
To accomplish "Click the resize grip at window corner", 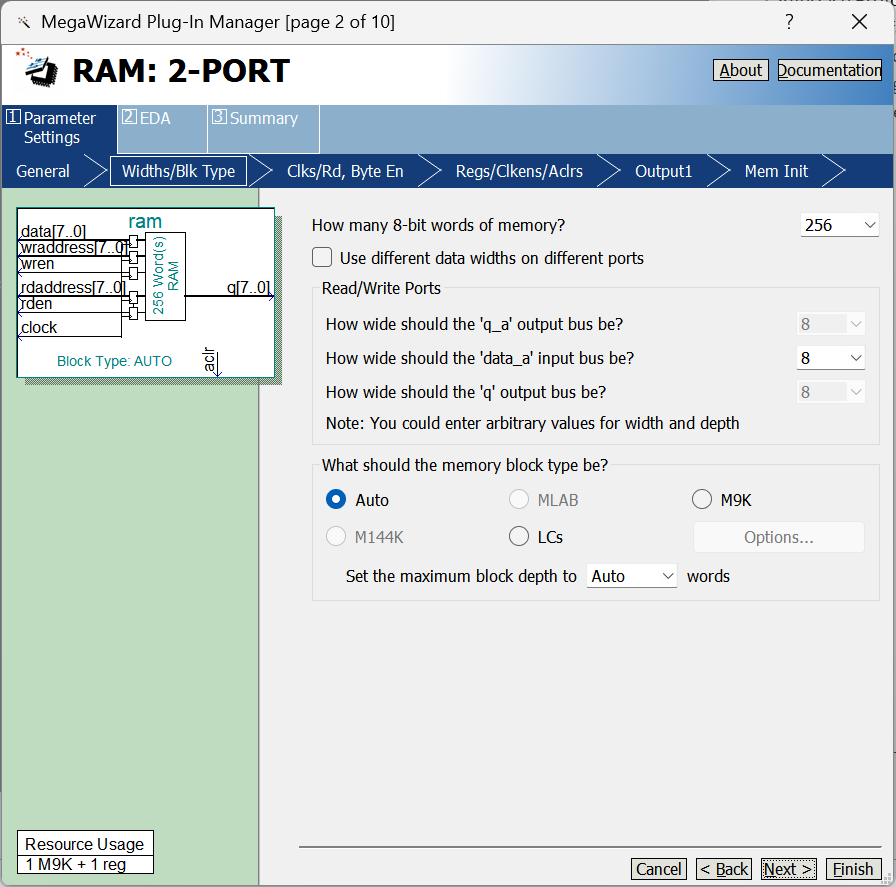I will [887, 879].
